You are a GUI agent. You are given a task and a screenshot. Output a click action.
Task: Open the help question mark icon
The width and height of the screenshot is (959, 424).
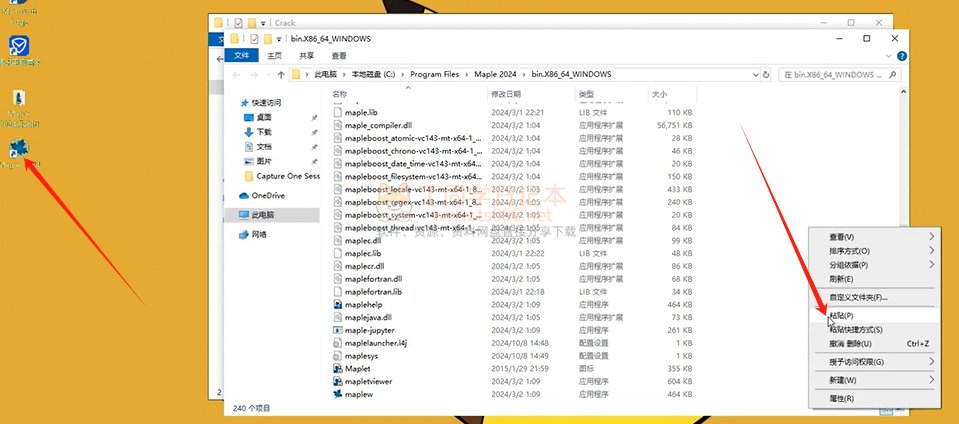(x=899, y=56)
